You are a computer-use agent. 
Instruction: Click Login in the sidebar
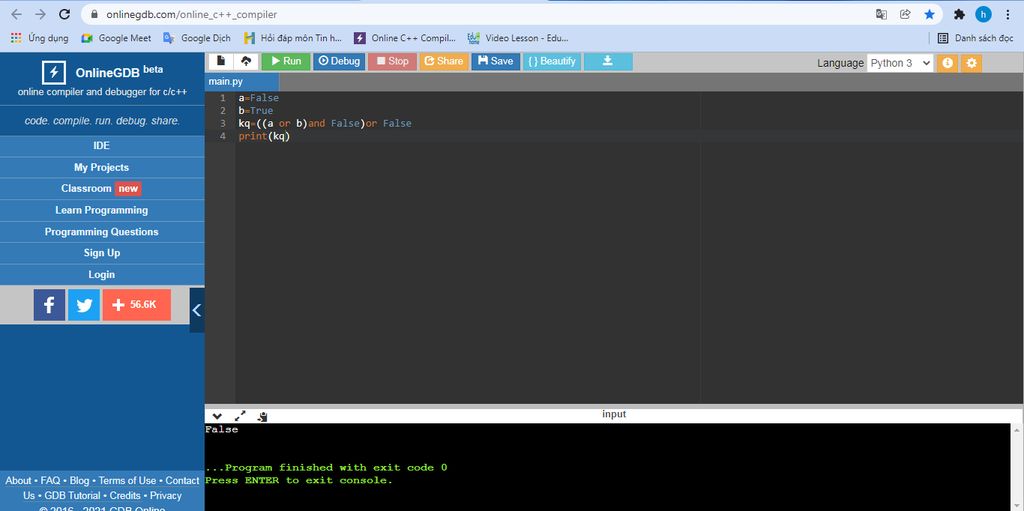pyautogui.click(x=102, y=274)
